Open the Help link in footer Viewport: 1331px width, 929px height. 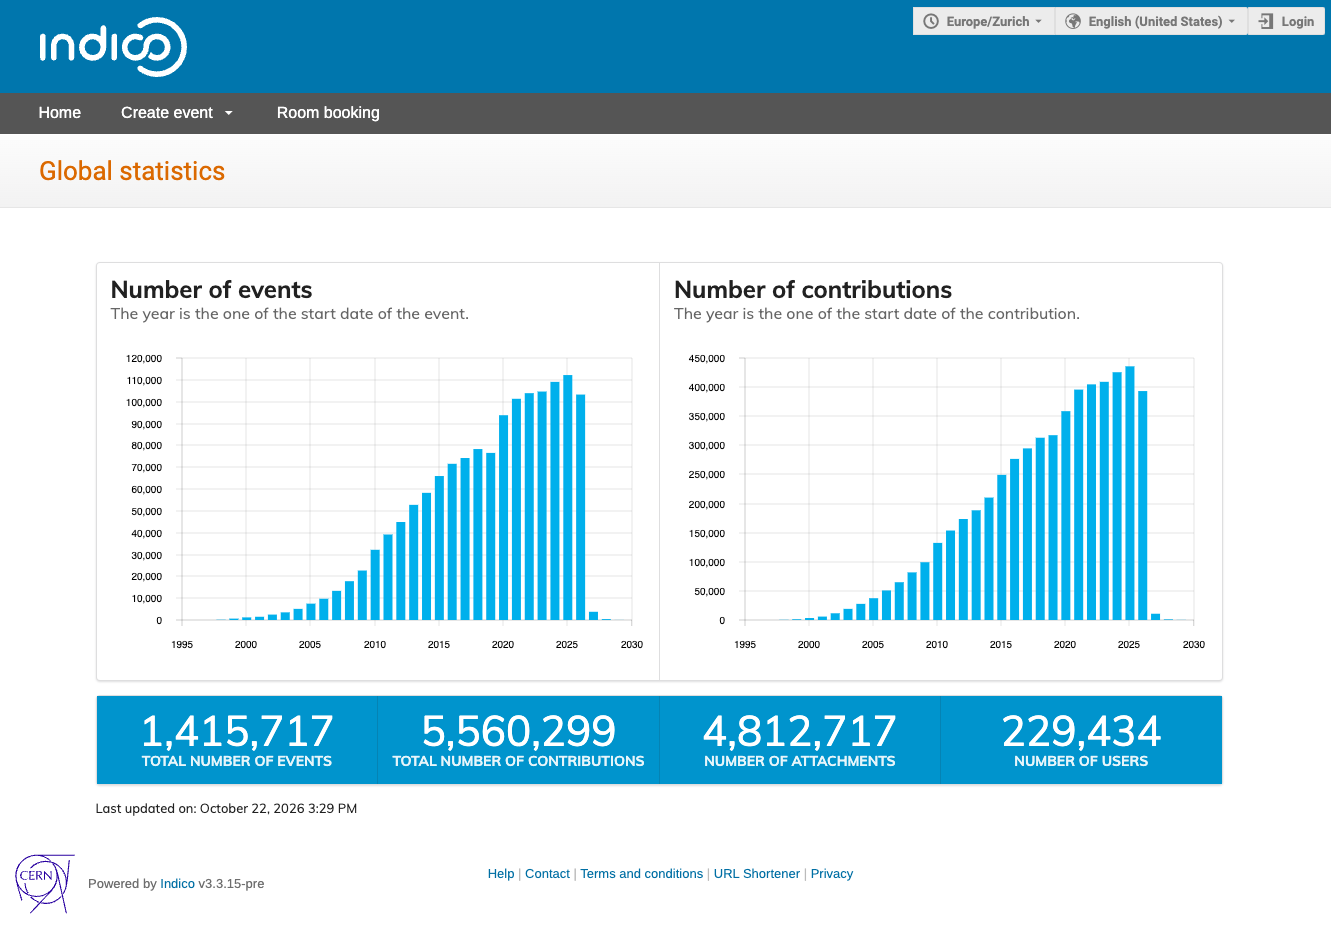pos(501,874)
